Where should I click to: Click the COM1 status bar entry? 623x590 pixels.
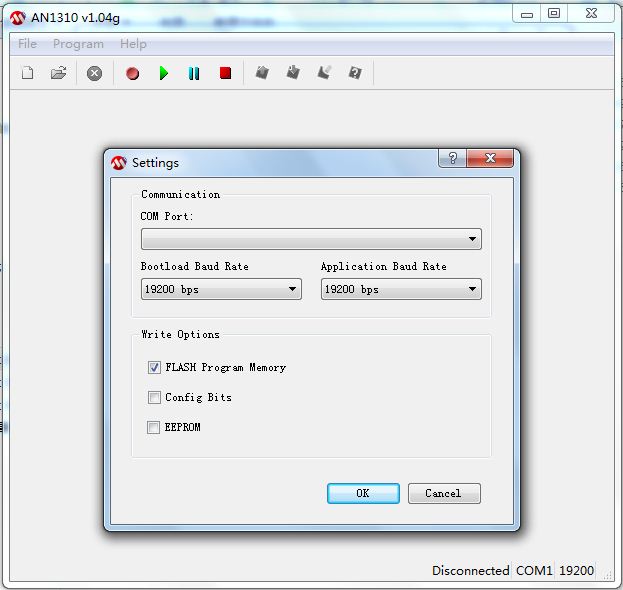[534, 571]
